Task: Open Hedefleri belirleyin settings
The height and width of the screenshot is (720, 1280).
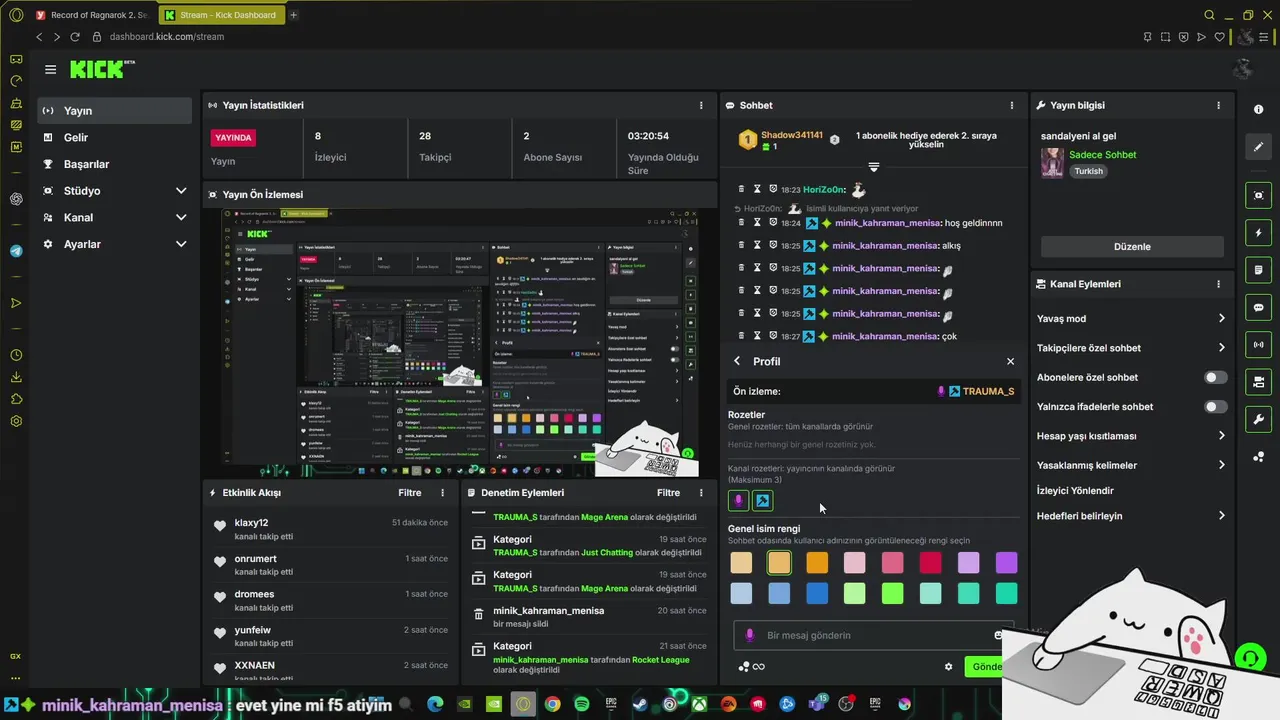Action: tap(1131, 516)
